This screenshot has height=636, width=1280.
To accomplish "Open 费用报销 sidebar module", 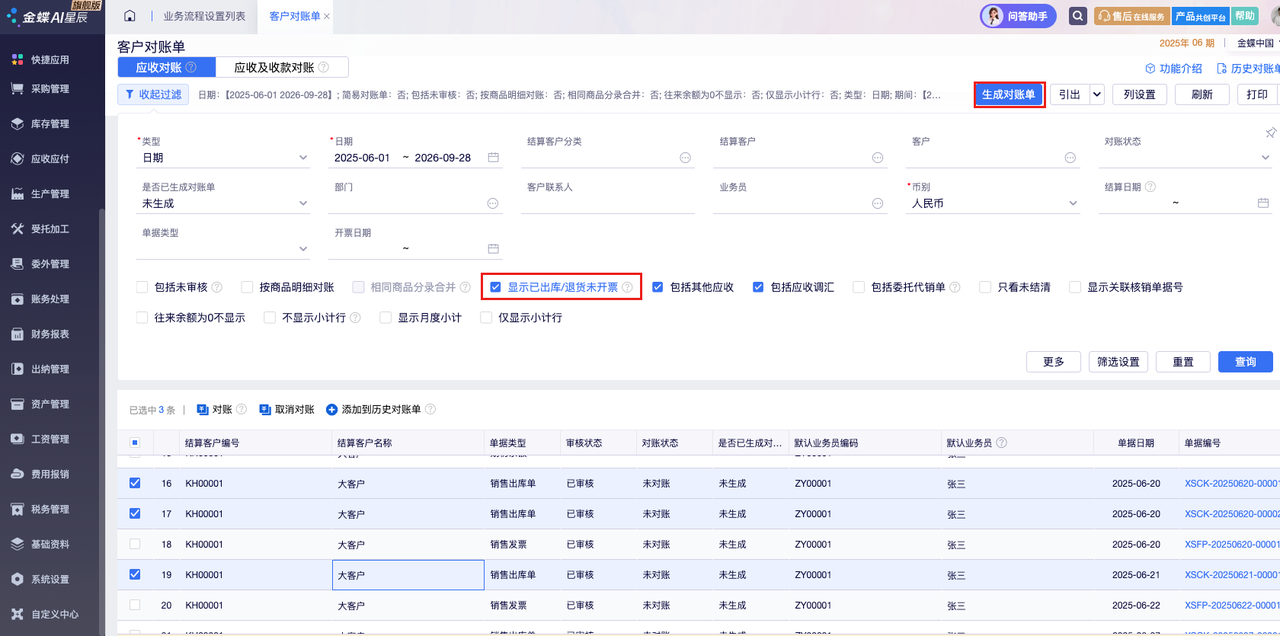I will click(40, 474).
